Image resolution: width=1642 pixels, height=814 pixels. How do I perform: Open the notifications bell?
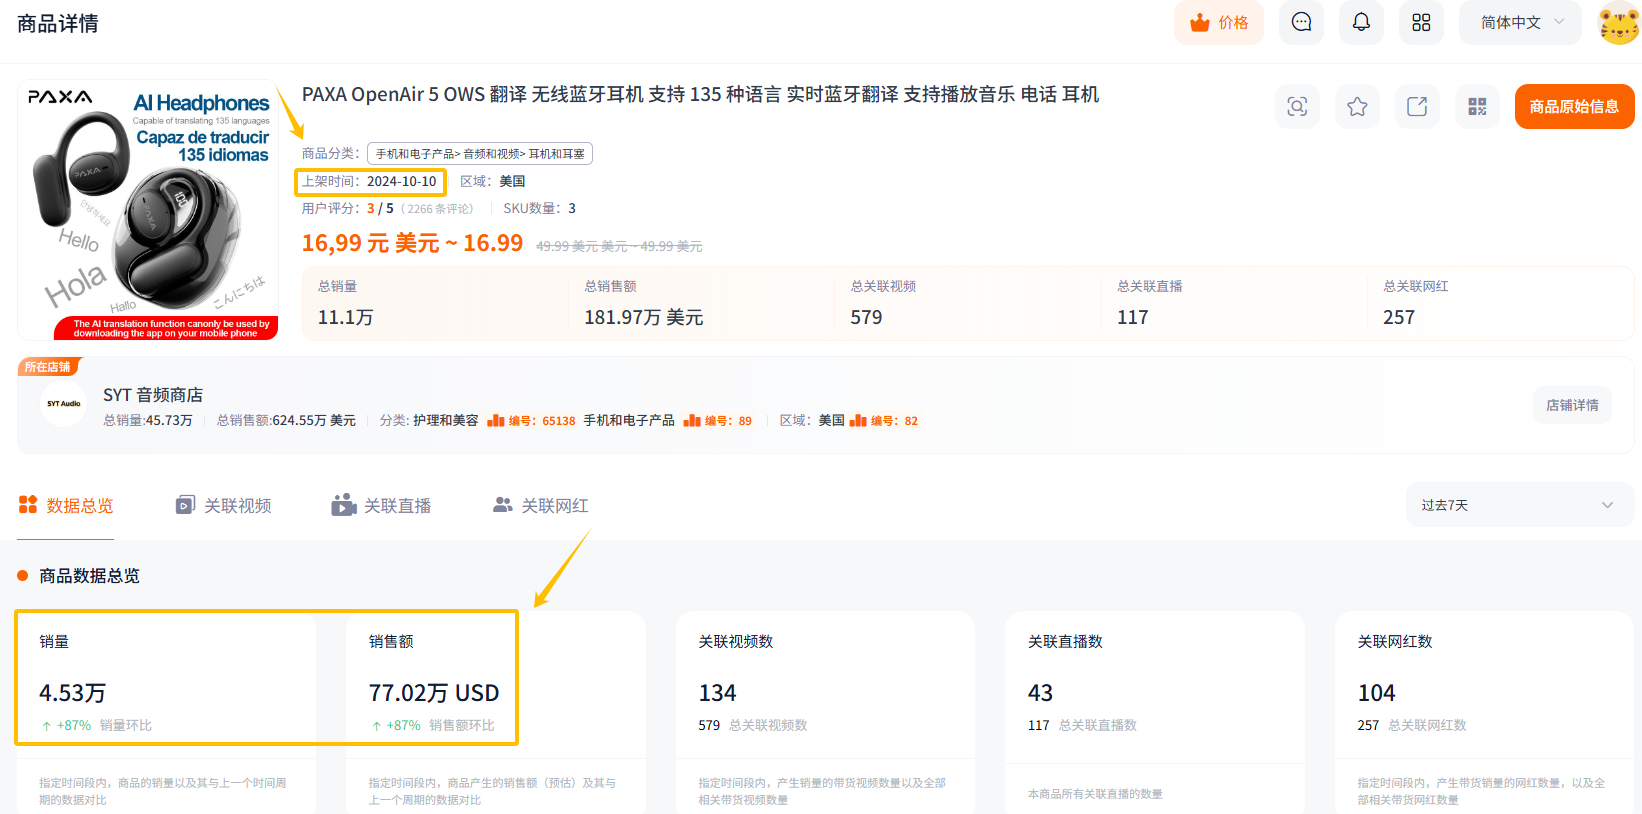coord(1361,22)
